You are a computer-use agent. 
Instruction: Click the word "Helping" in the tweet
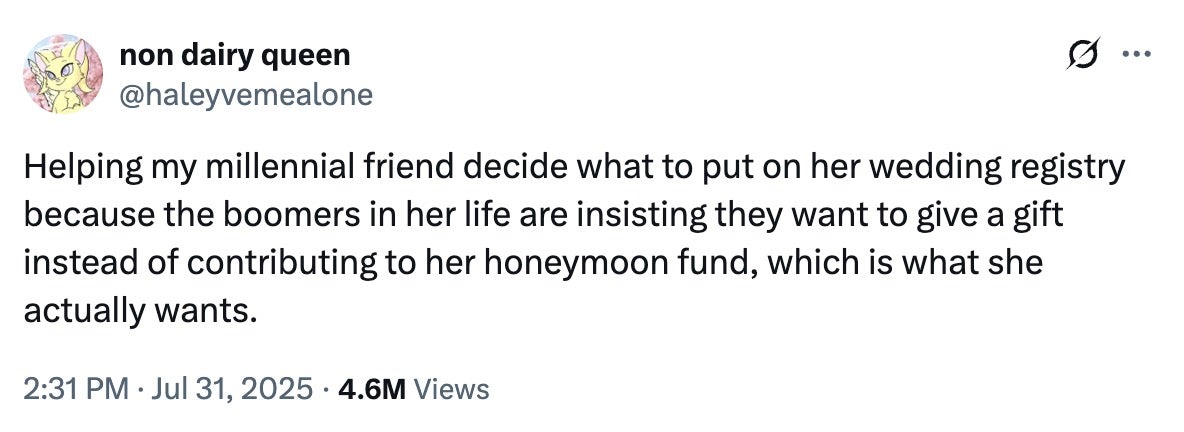73,169
